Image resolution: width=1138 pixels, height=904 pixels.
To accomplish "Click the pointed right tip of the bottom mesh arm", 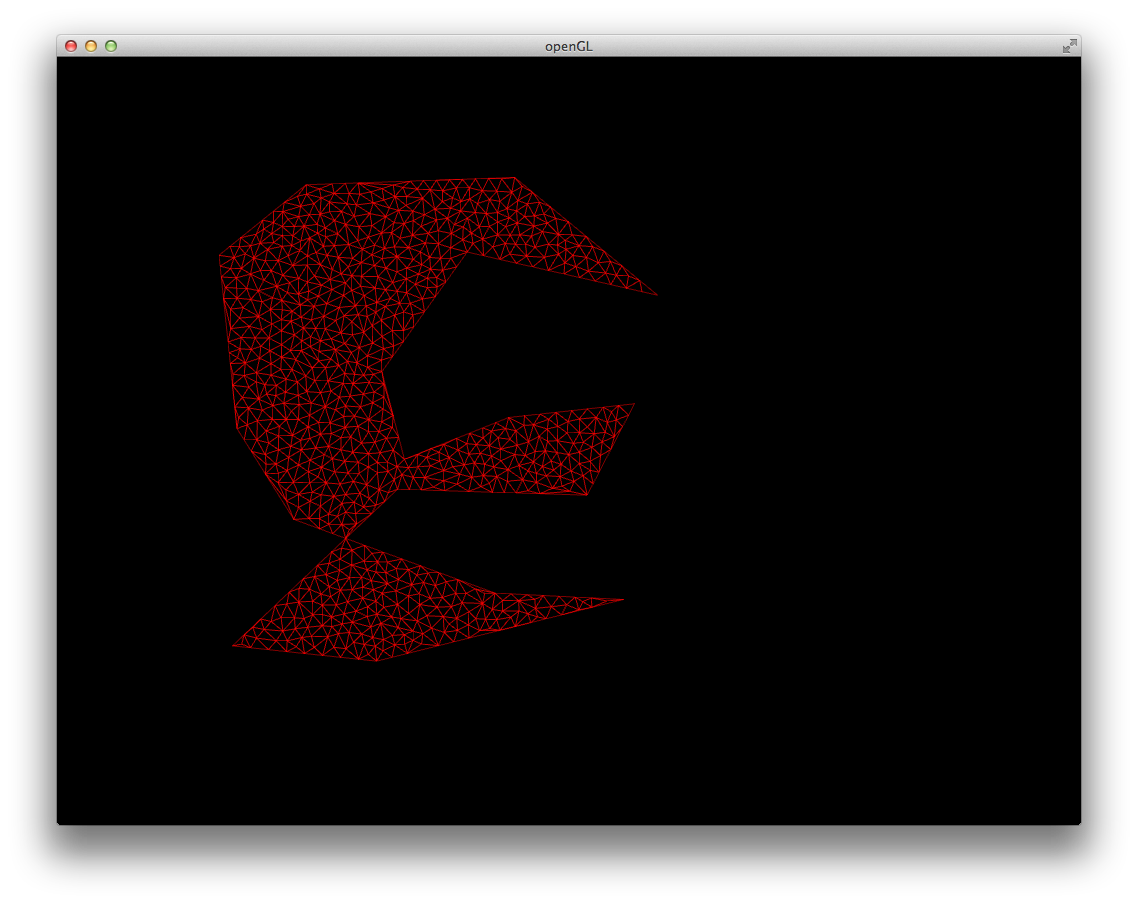I will (x=623, y=600).
